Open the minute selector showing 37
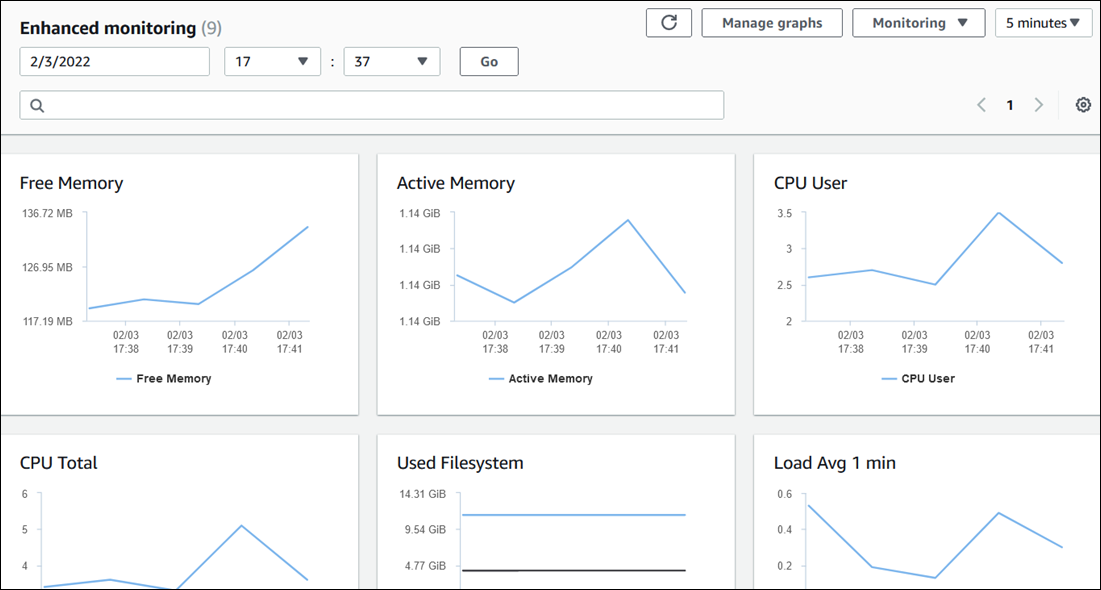Screen dimensions: 1101x590 (x=391, y=62)
